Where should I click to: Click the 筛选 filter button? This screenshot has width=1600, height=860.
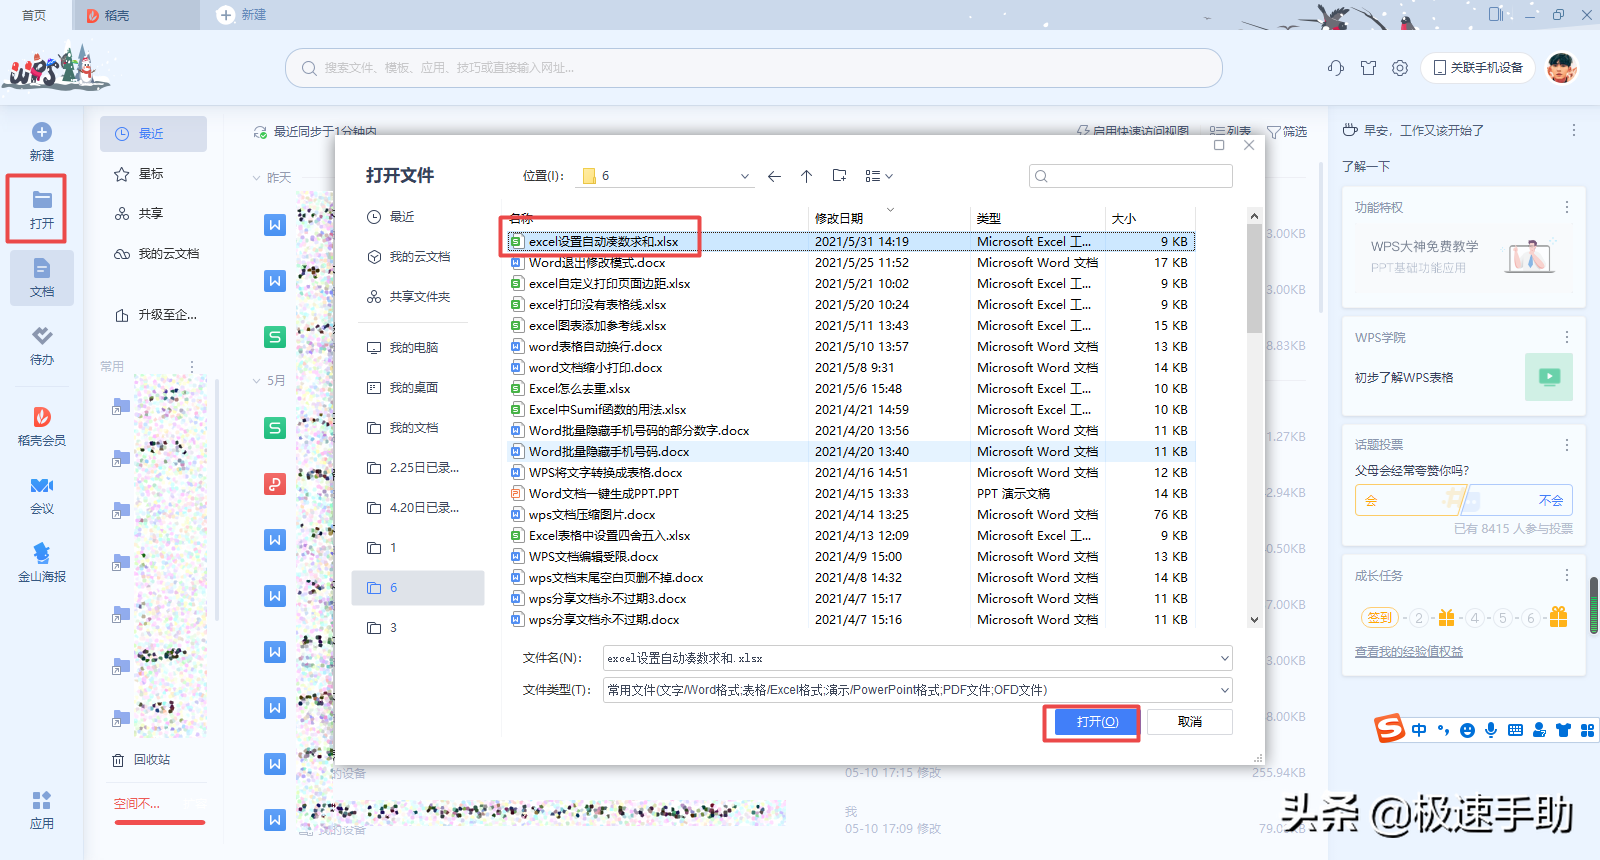1288,132
